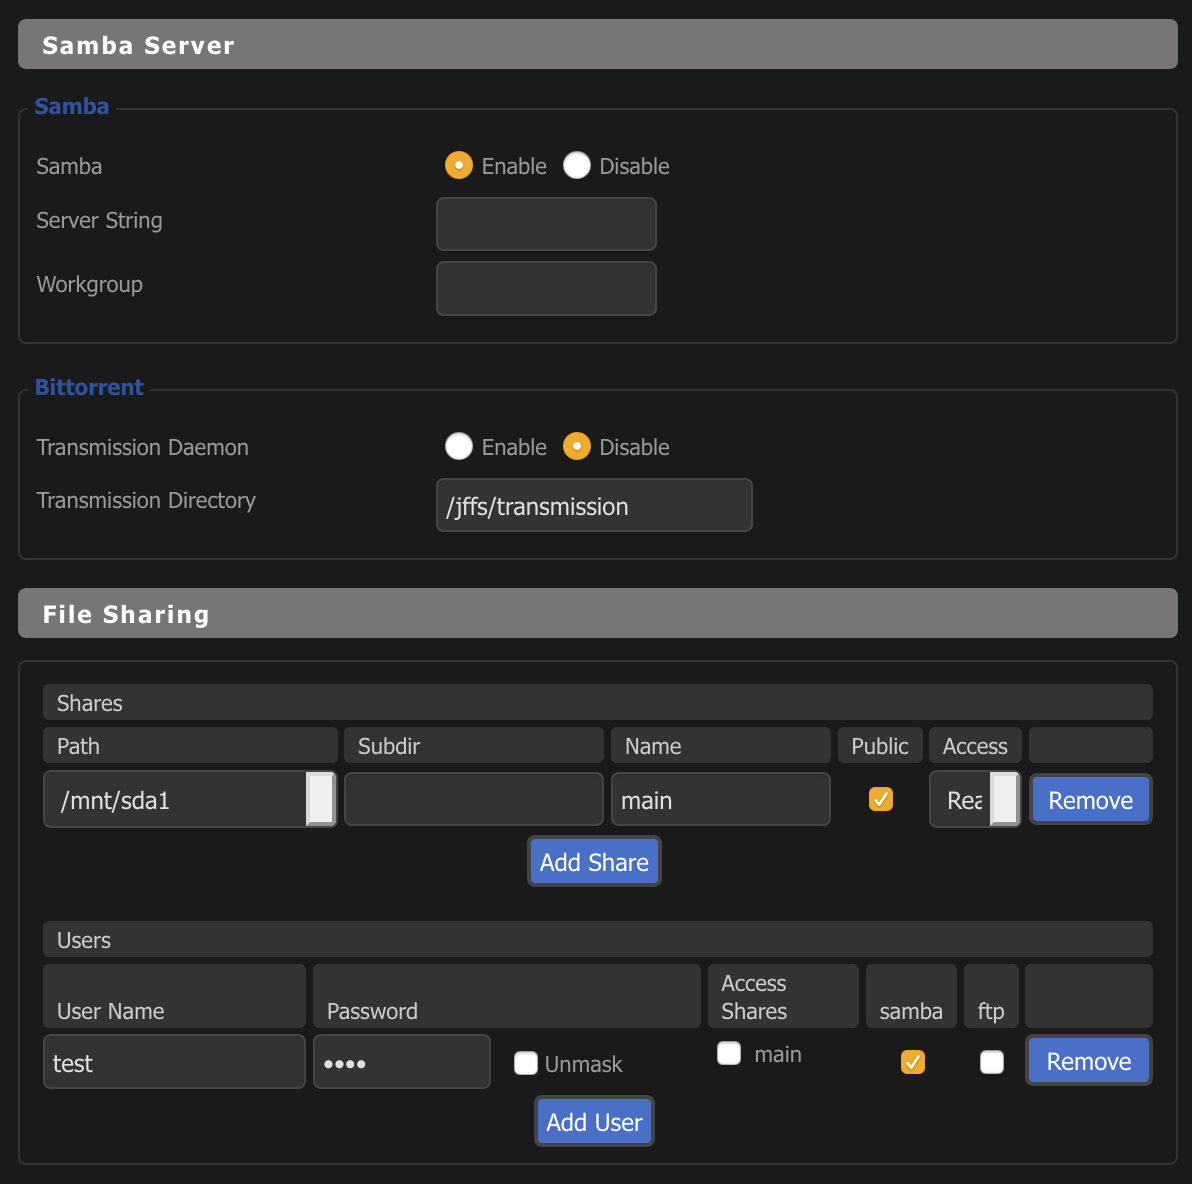Click the share Name field containing main
Image resolution: width=1192 pixels, height=1184 pixels.
point(720,800)
